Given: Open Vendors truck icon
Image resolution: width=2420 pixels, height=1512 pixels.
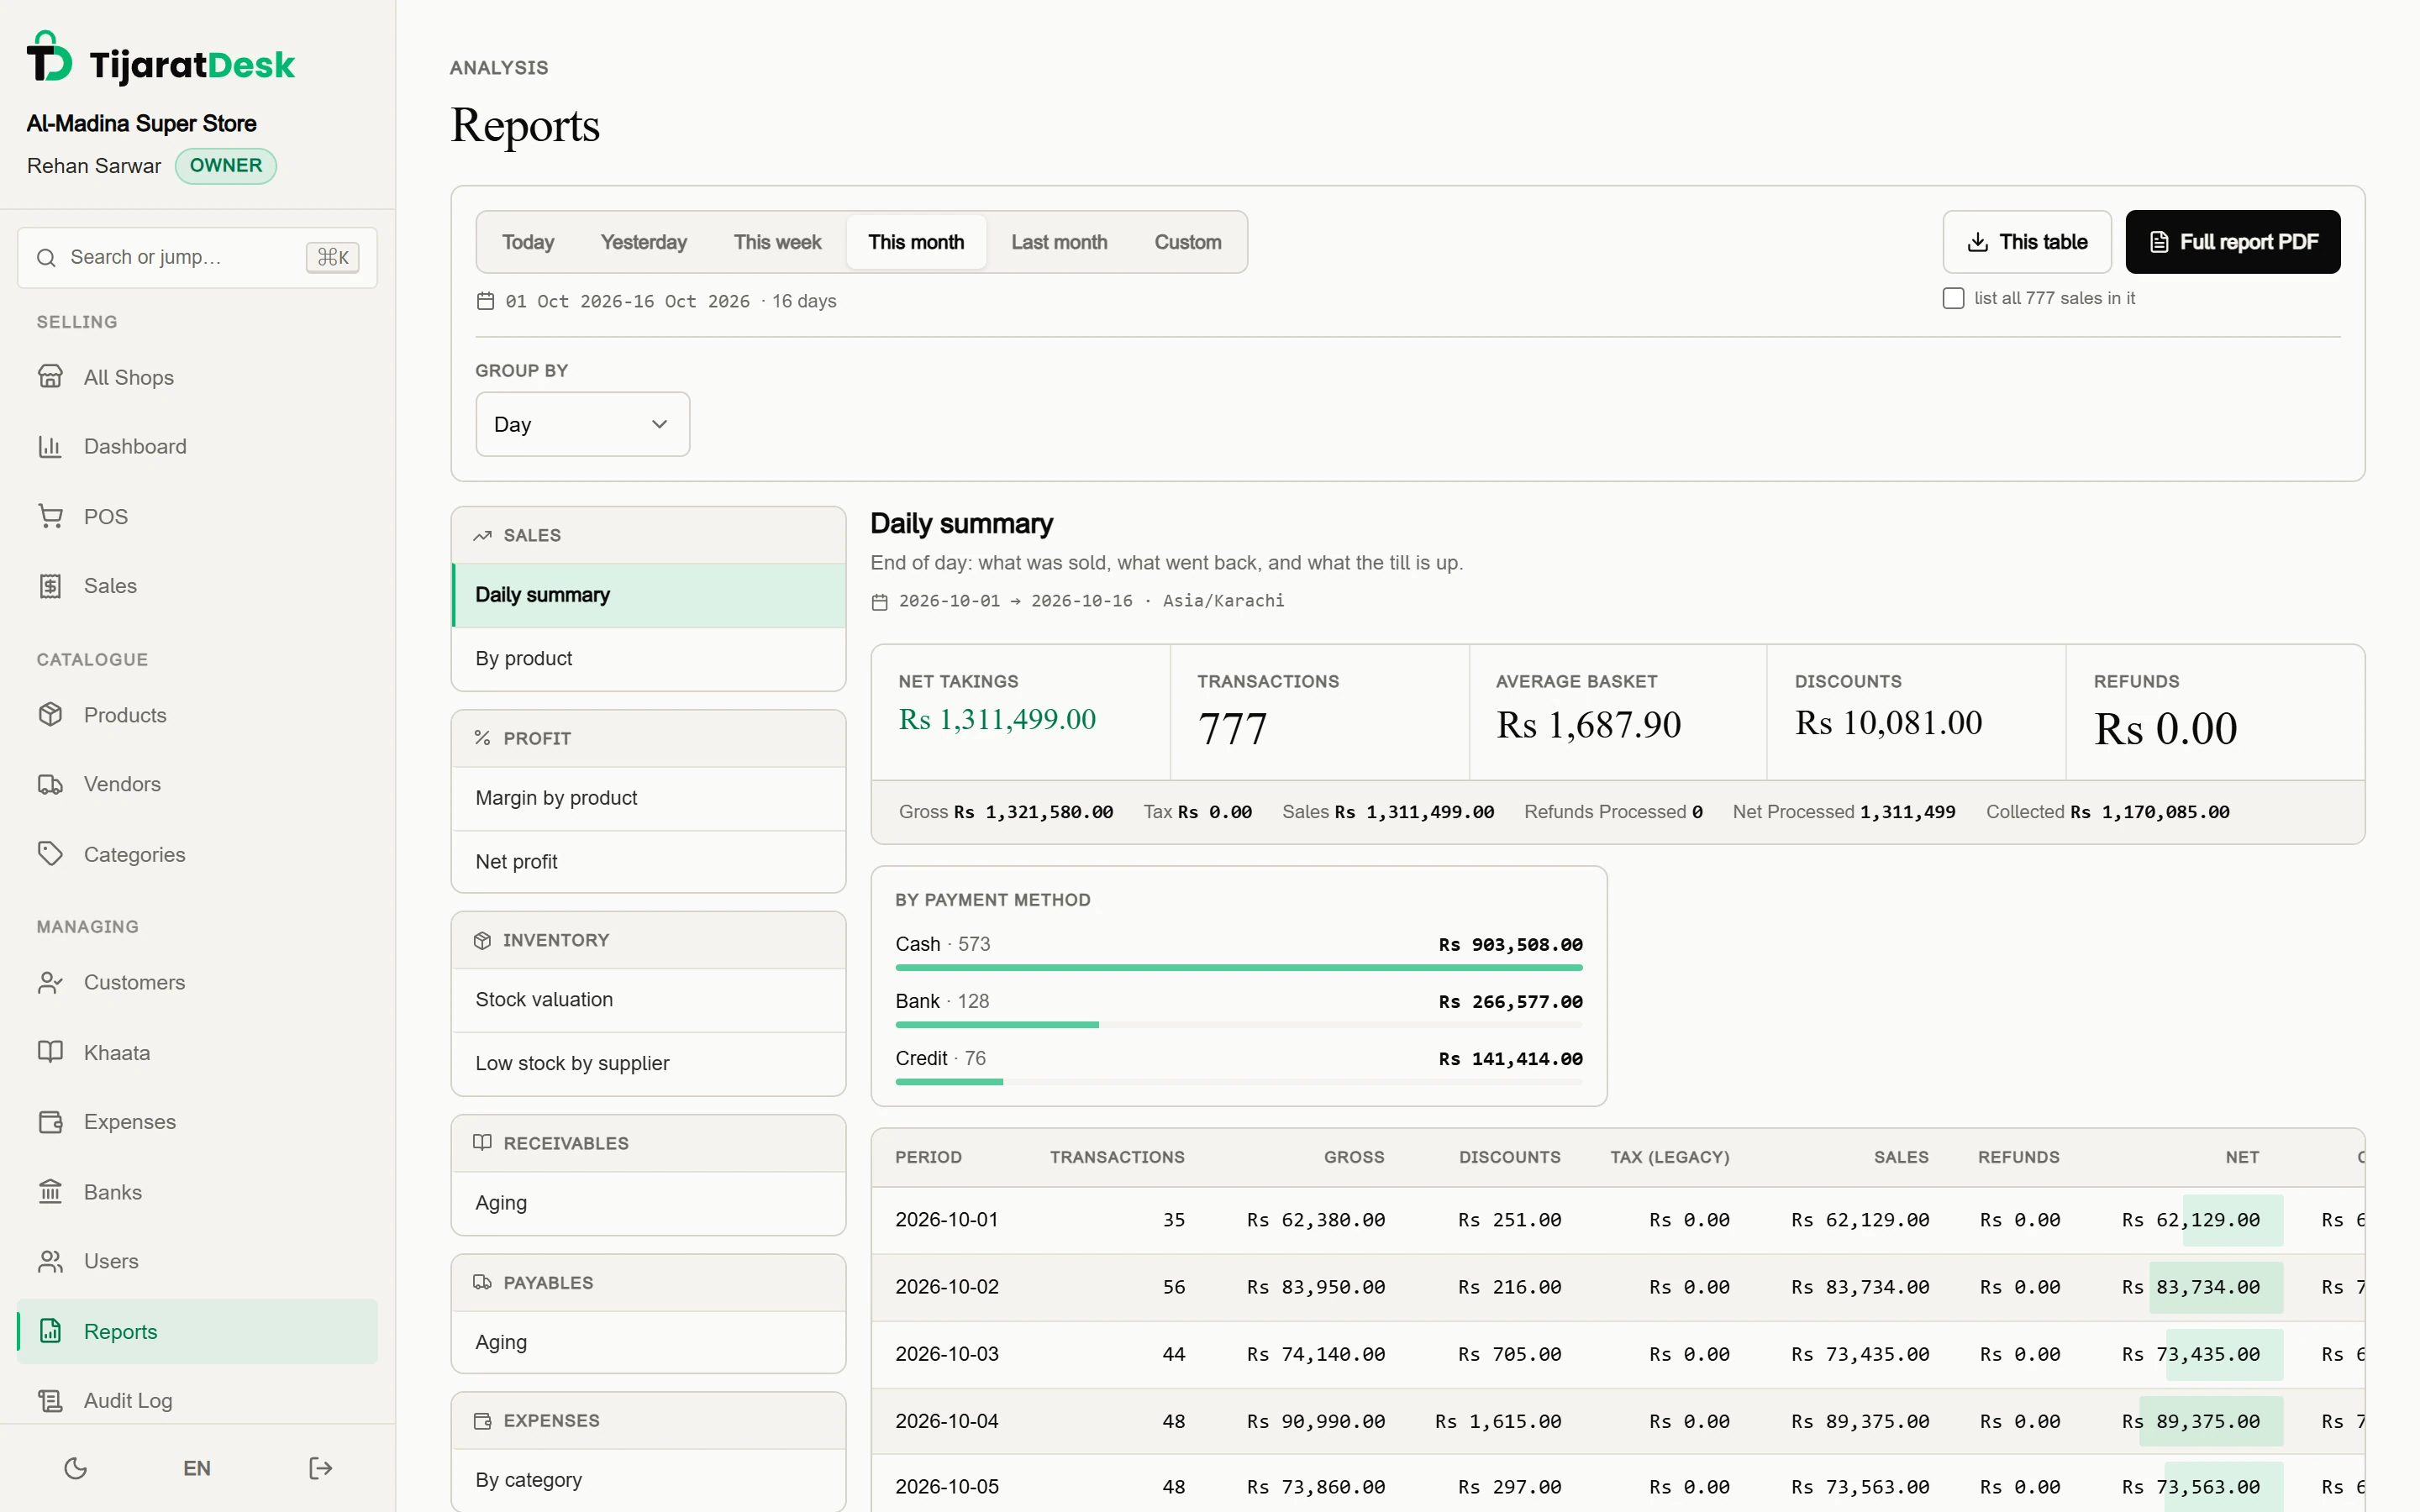Looking at the screenshot, I should pyautogui.click(x=50, y=784).
